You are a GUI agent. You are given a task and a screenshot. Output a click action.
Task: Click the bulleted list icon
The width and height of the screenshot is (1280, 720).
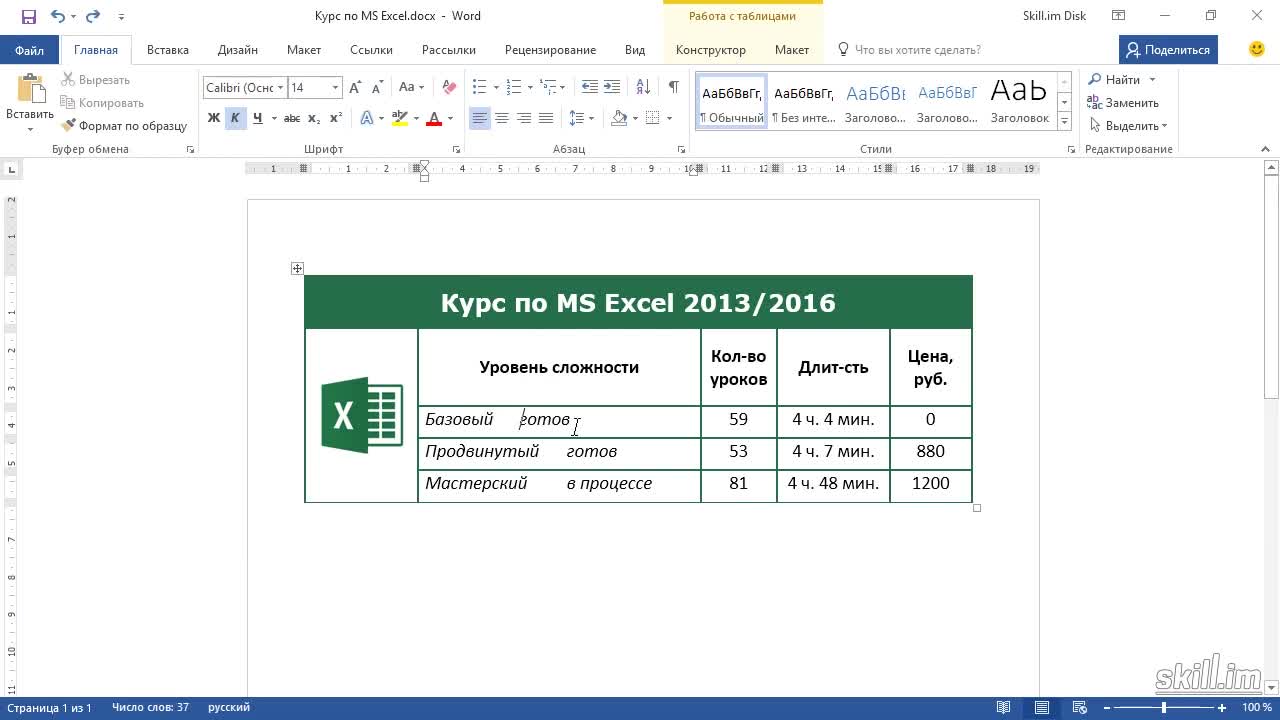(x=479, y=88)
